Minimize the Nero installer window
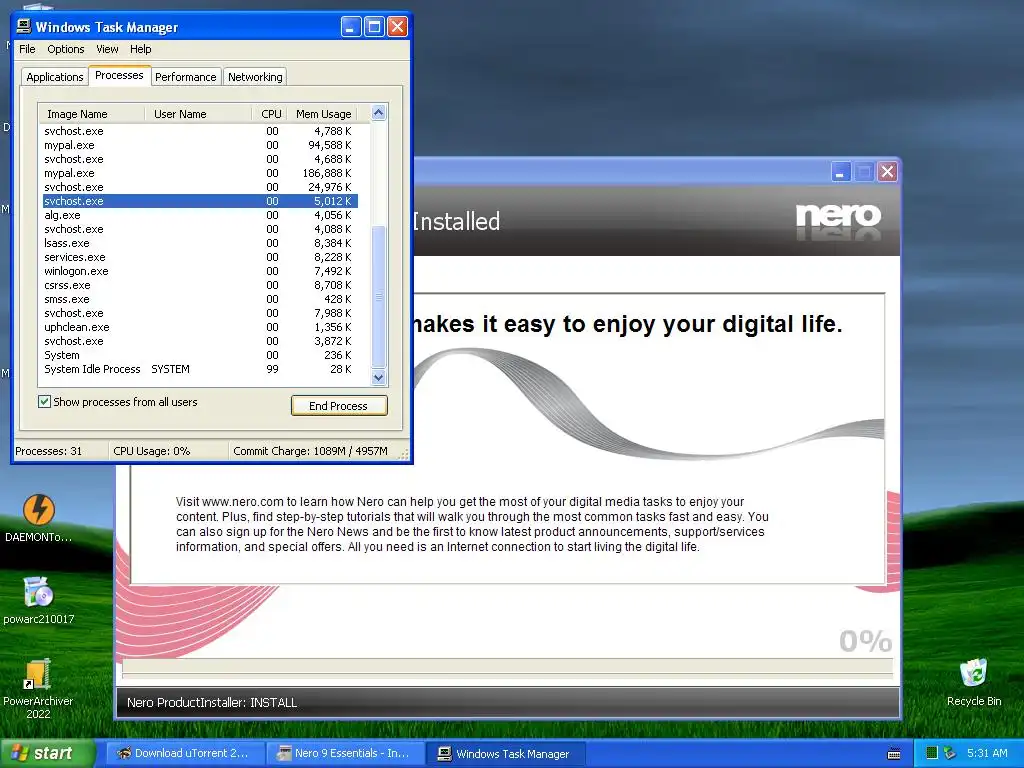Image resolution: width=1024 pixels, height=768 pixels. tap(840, 172)
